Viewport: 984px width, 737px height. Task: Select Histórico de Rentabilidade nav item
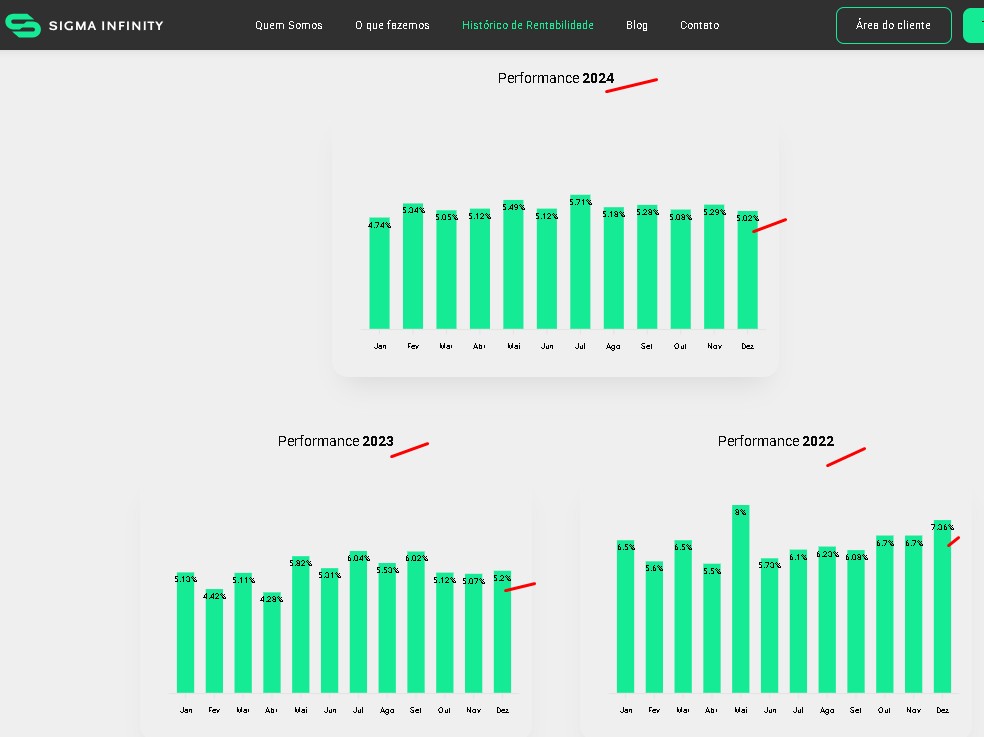tap(527, 25)
